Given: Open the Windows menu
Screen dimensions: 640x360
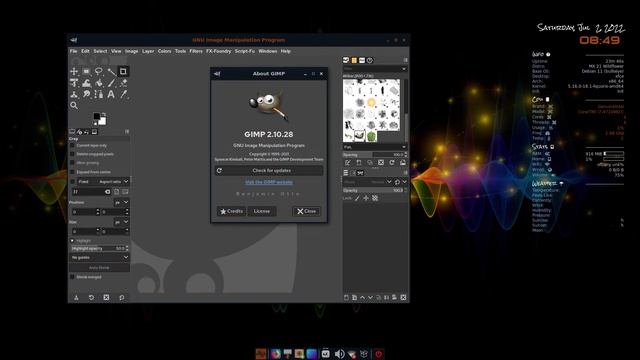Looking at the screenshot, I should 268,51.
